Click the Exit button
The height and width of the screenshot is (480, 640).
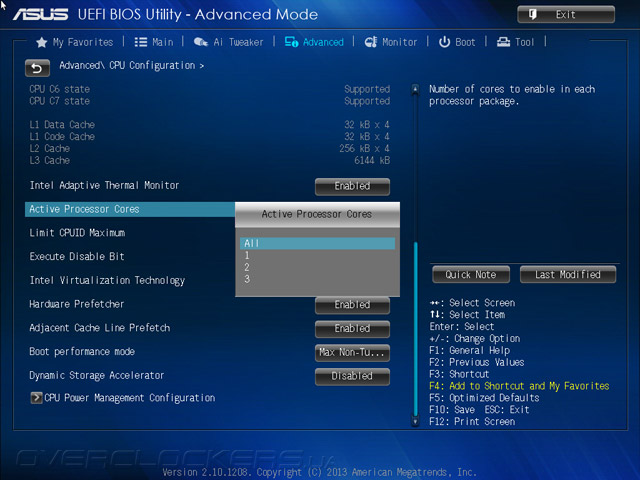click(566, 15)
